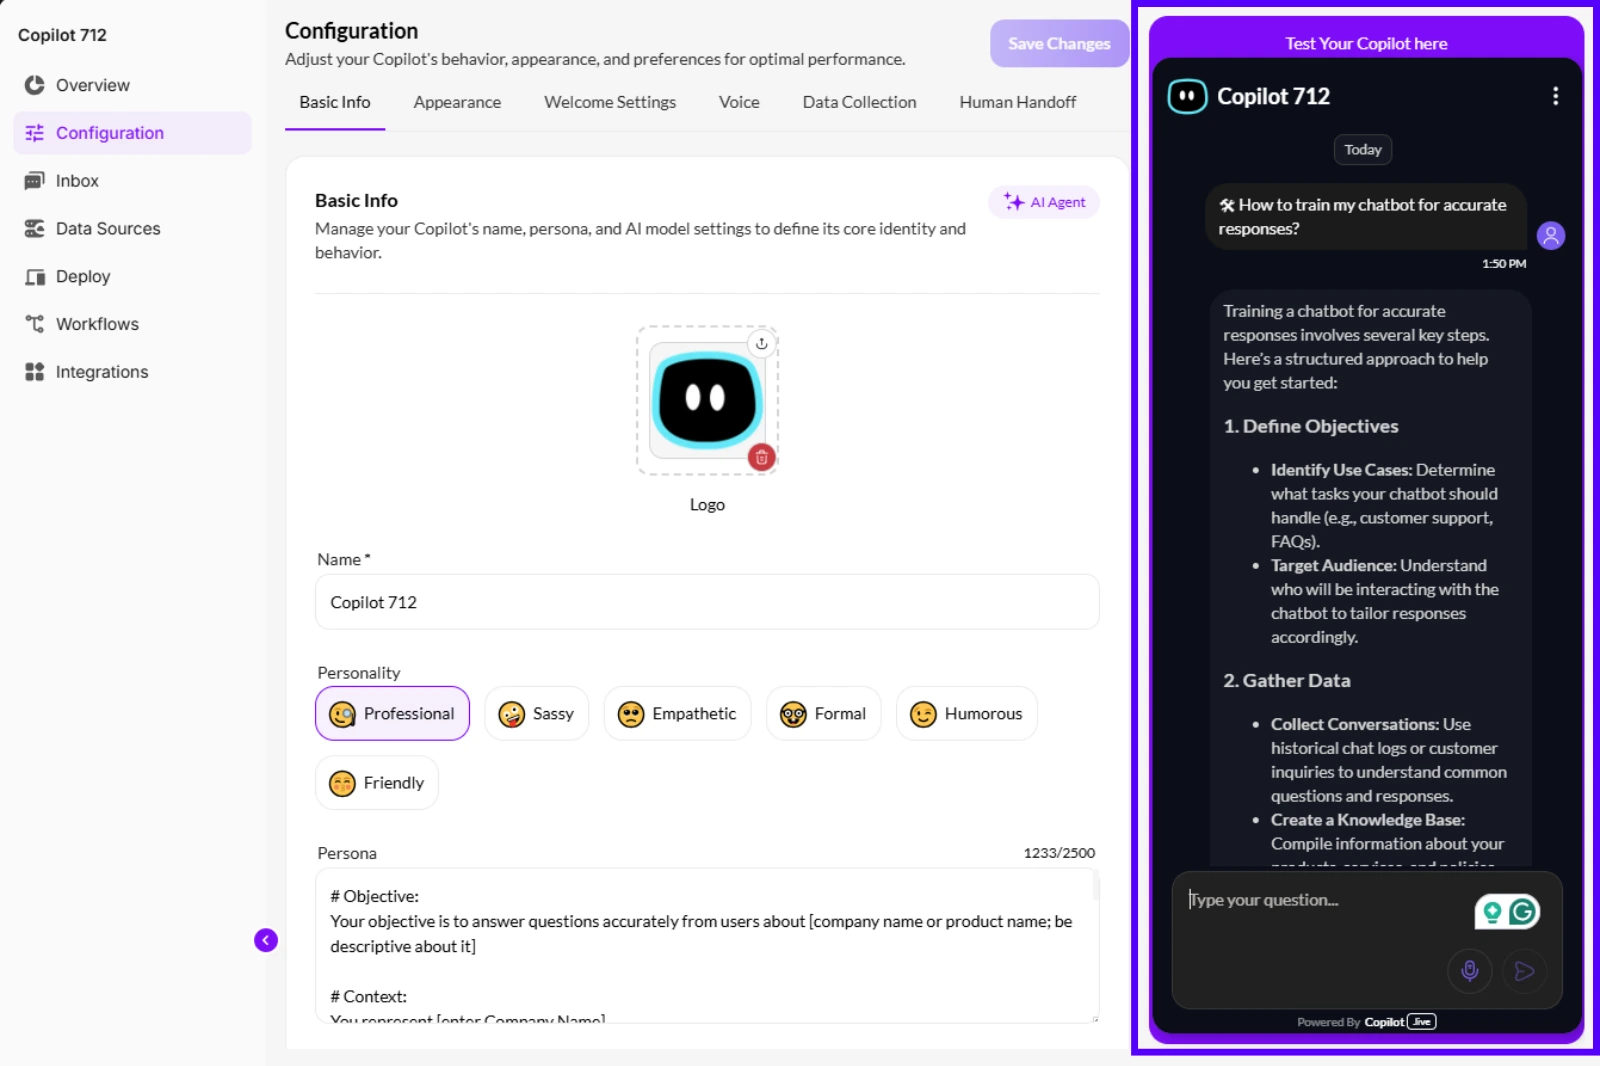Screen dimensions: 1600x1066
Task: Open the AI Agent settings badge
Action: click(1043, 202)
